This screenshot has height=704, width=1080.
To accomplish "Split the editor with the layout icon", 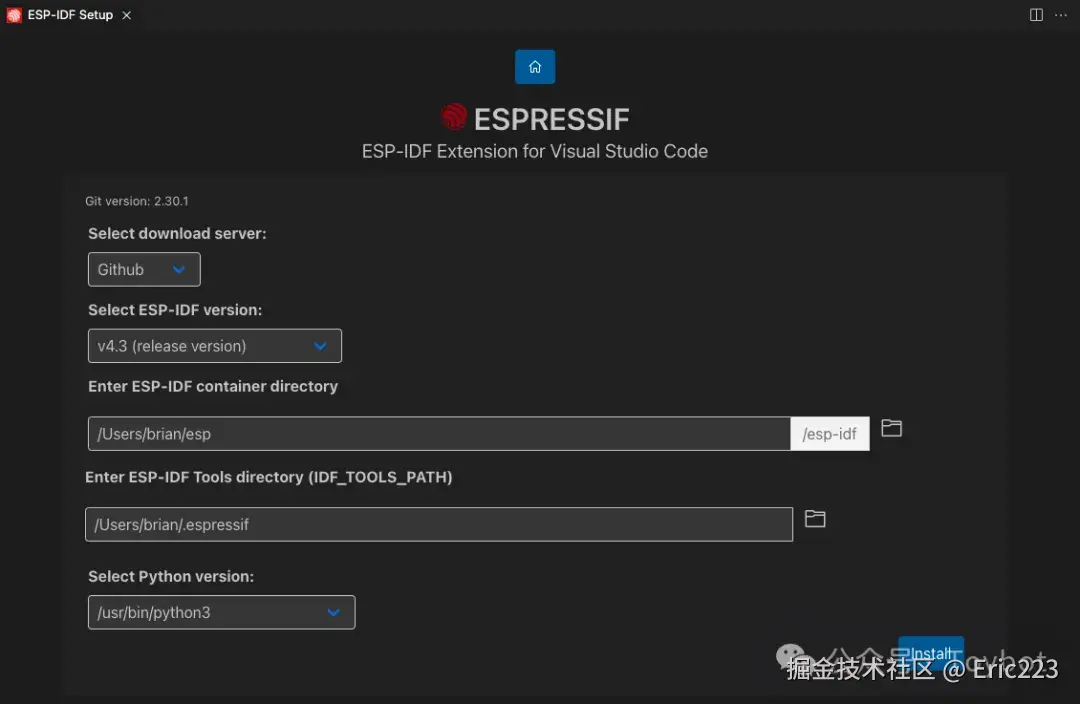I will point(1036,14).
